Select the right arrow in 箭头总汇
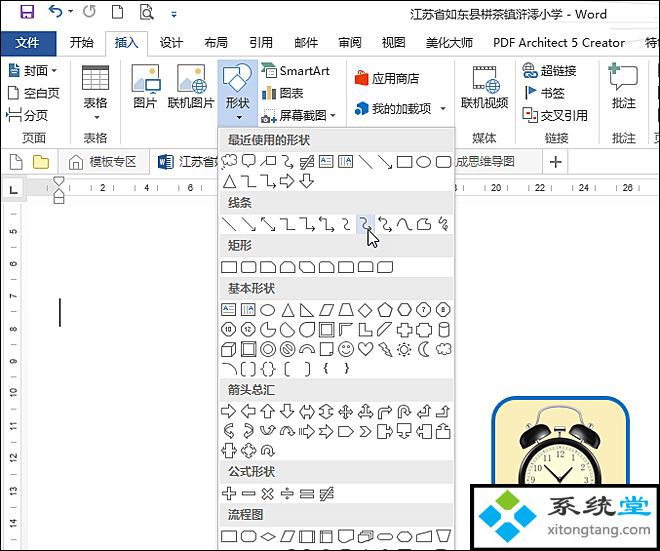Viewport: 660px width, 551px height. tap(229, 411)
